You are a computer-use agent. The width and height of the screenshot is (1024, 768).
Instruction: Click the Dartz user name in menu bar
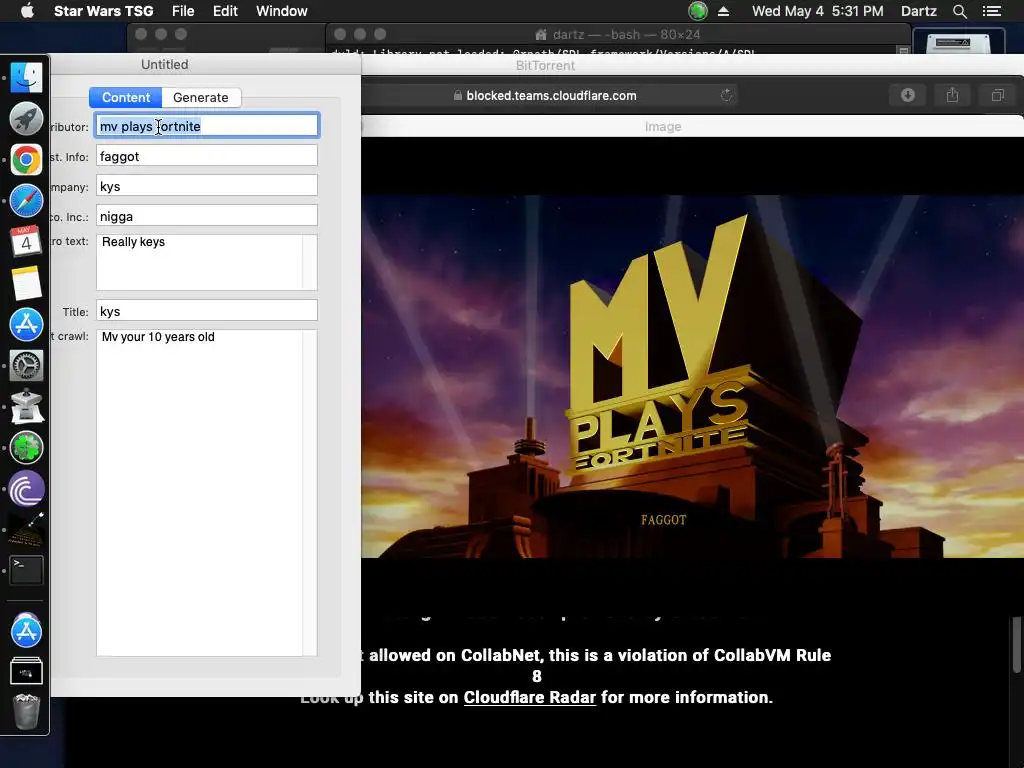pyautogui.click(x=918, y=11)
